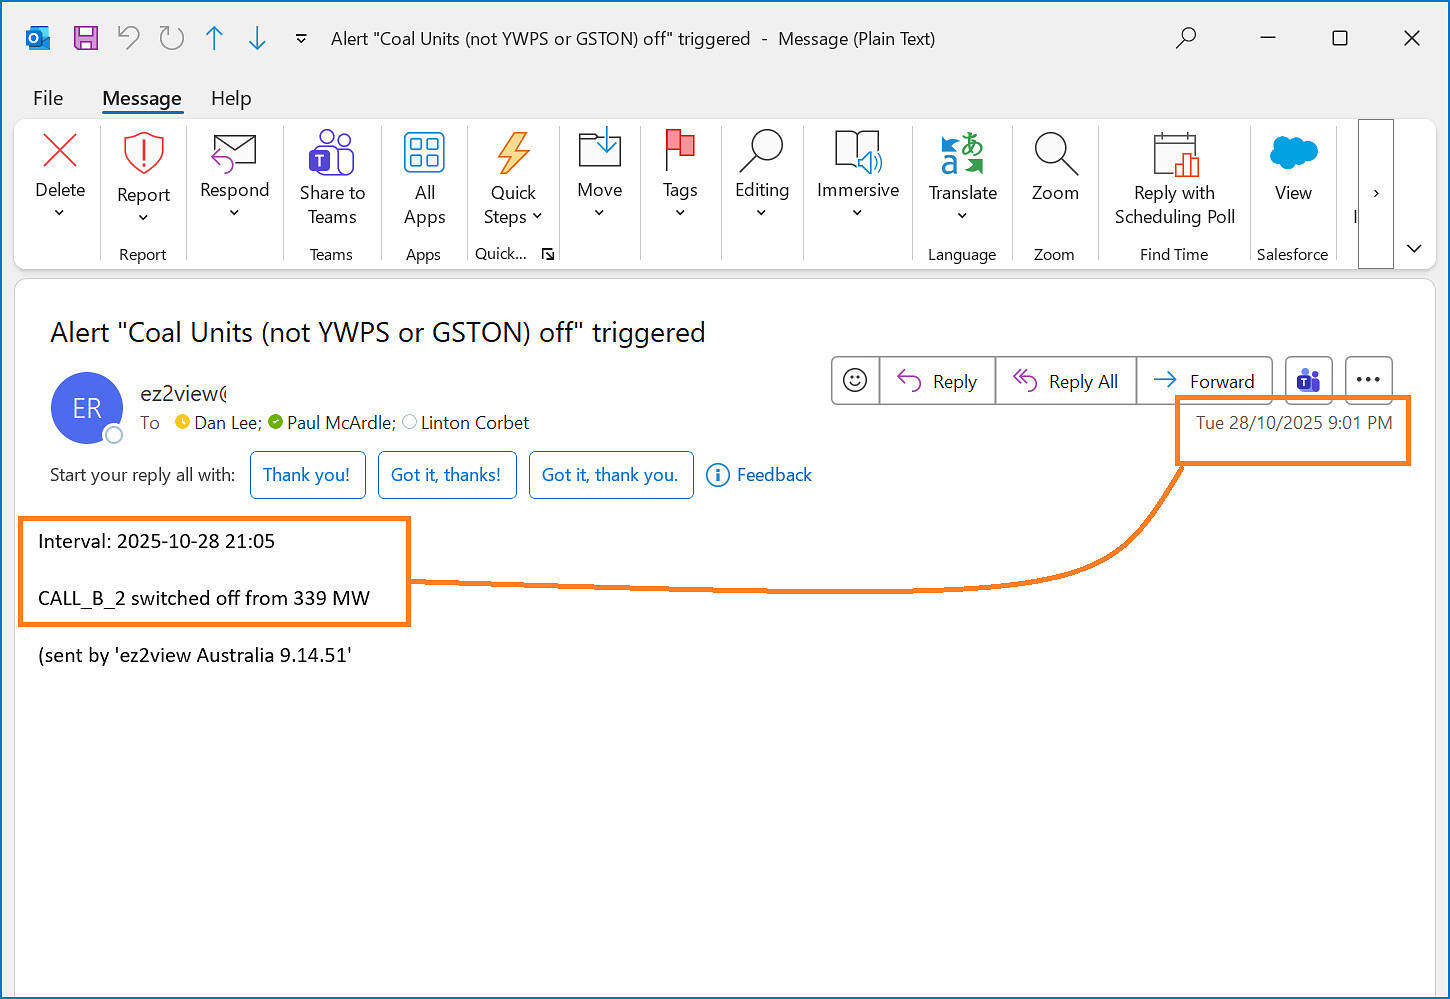Viewport: 1450px width, 999px height.
Task: Click the Feedback link
Action: pos(760,475)
